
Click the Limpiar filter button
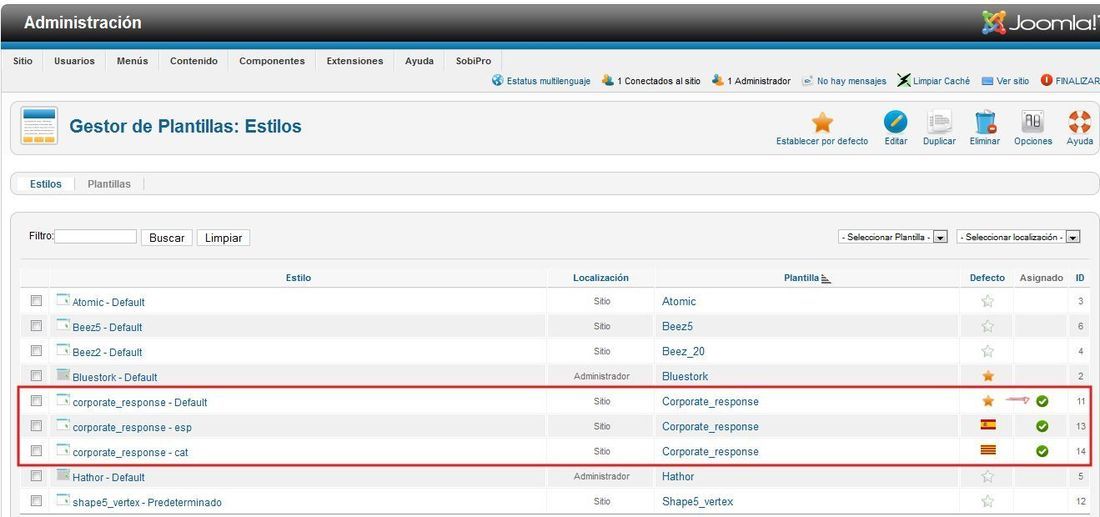223,238
